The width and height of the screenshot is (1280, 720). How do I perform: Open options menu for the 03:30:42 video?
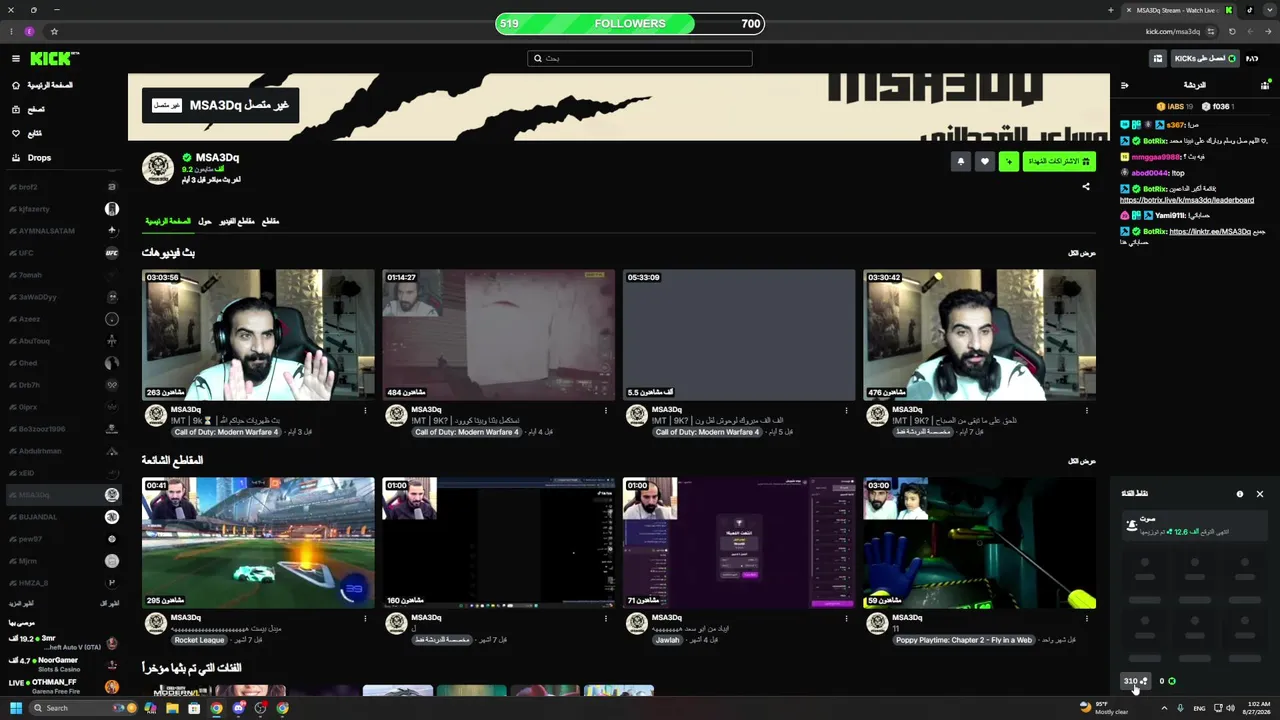1087,410
